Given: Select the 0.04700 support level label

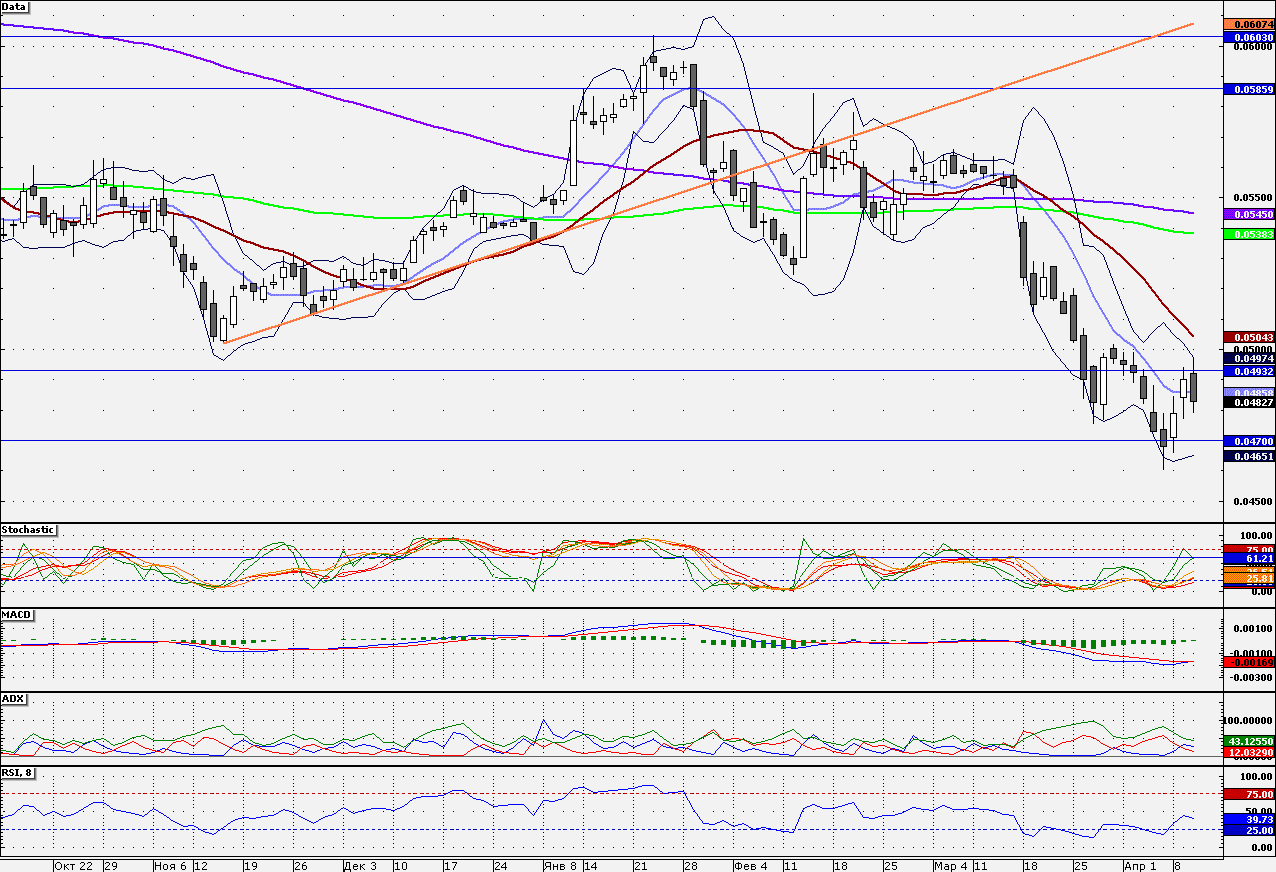Looking at the screenshot, I should (1249, 441).
